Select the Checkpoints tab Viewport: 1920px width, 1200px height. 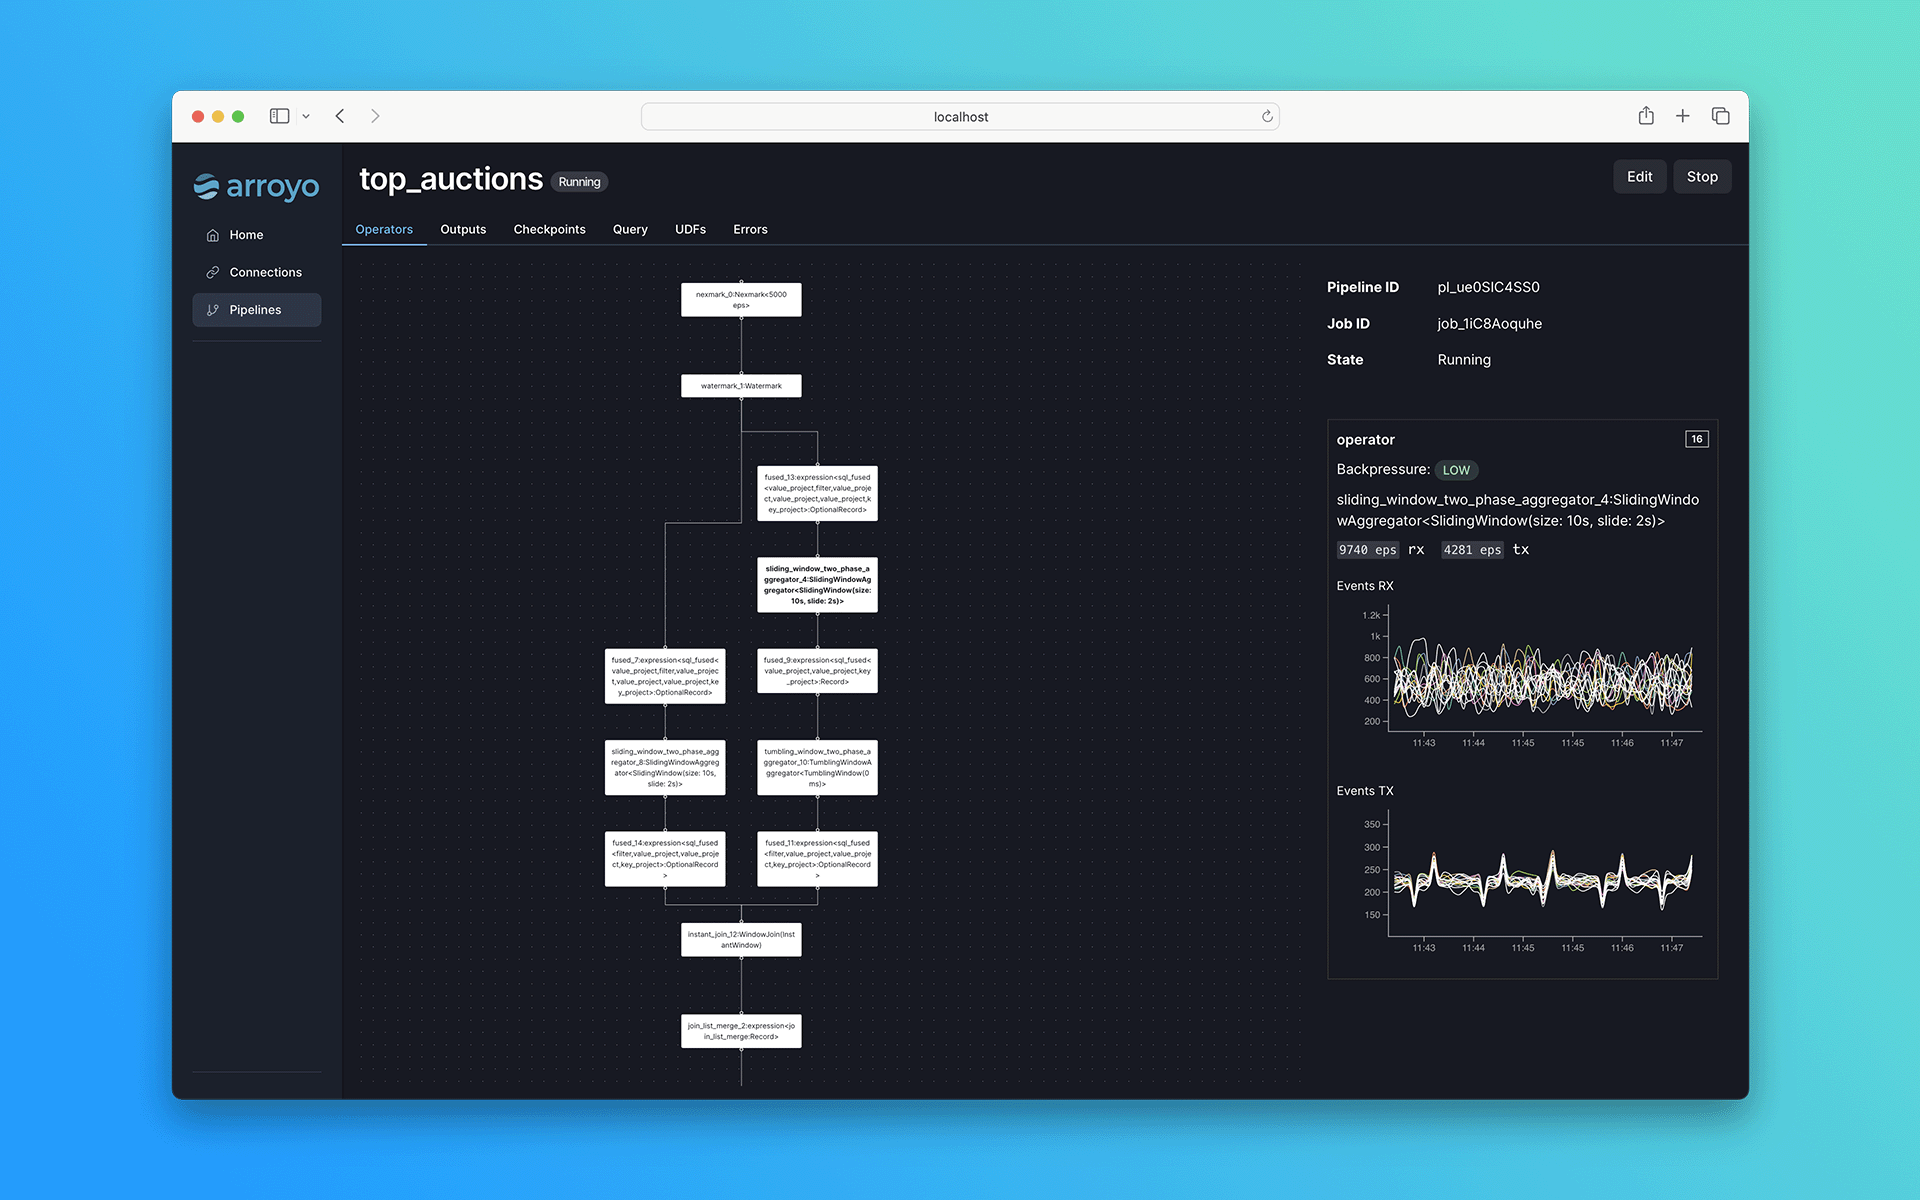tap(549, 228)
